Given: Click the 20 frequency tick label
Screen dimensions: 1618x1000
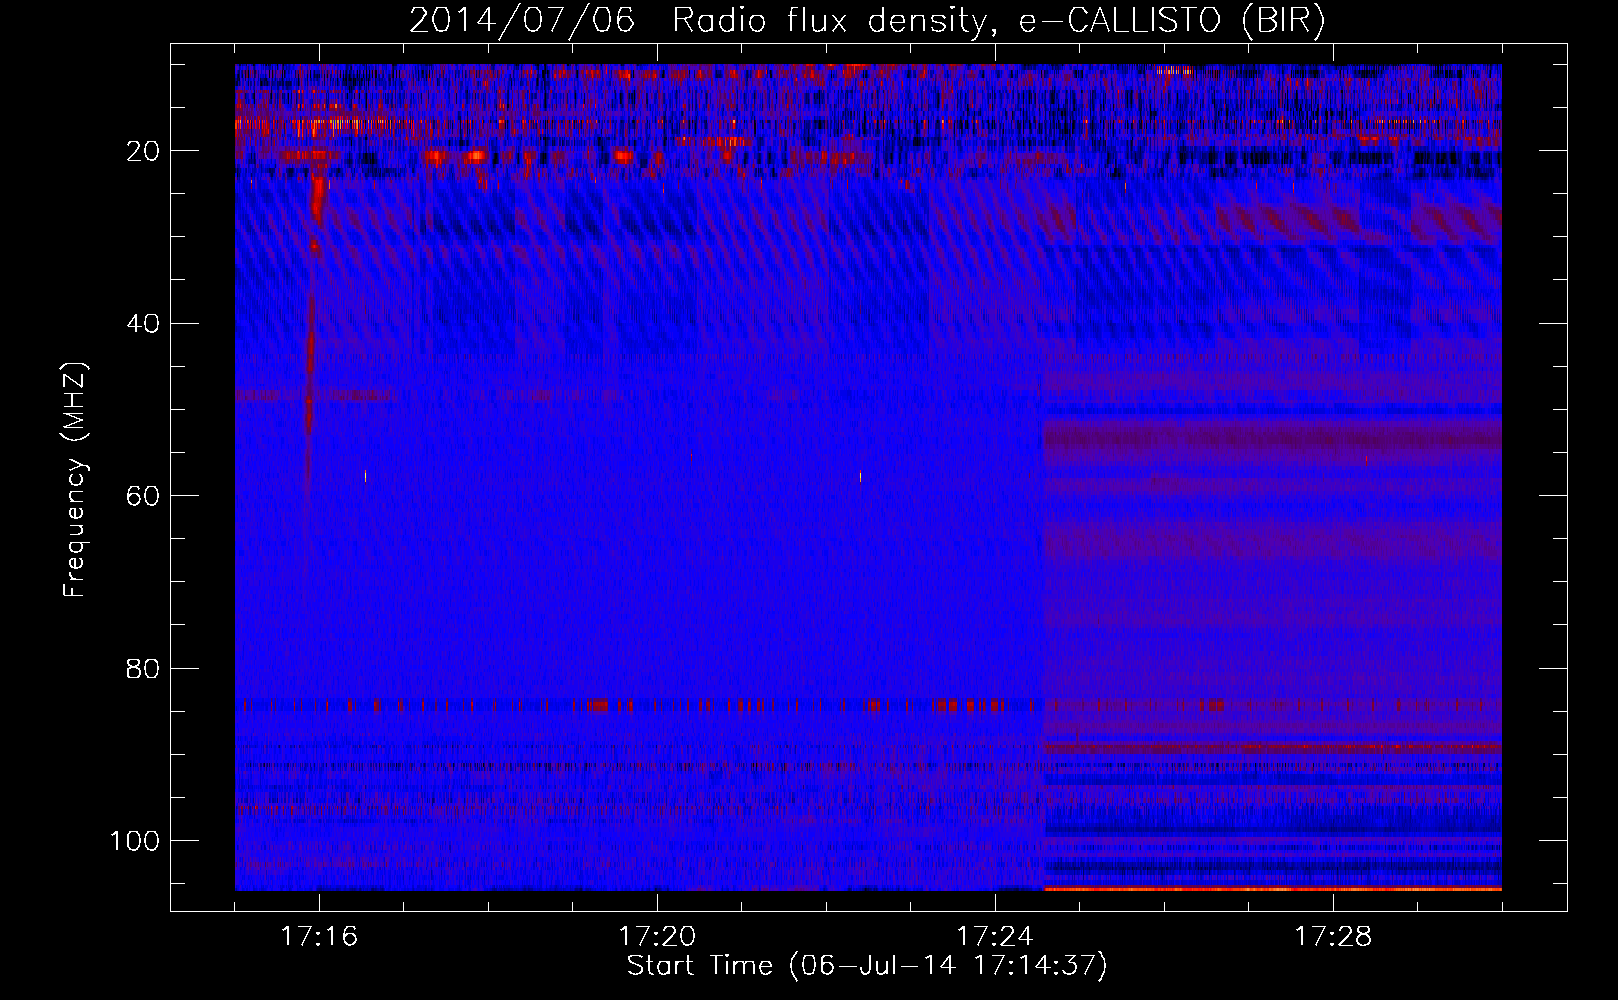Looking at the screenshot, I should tap(143, 151).
